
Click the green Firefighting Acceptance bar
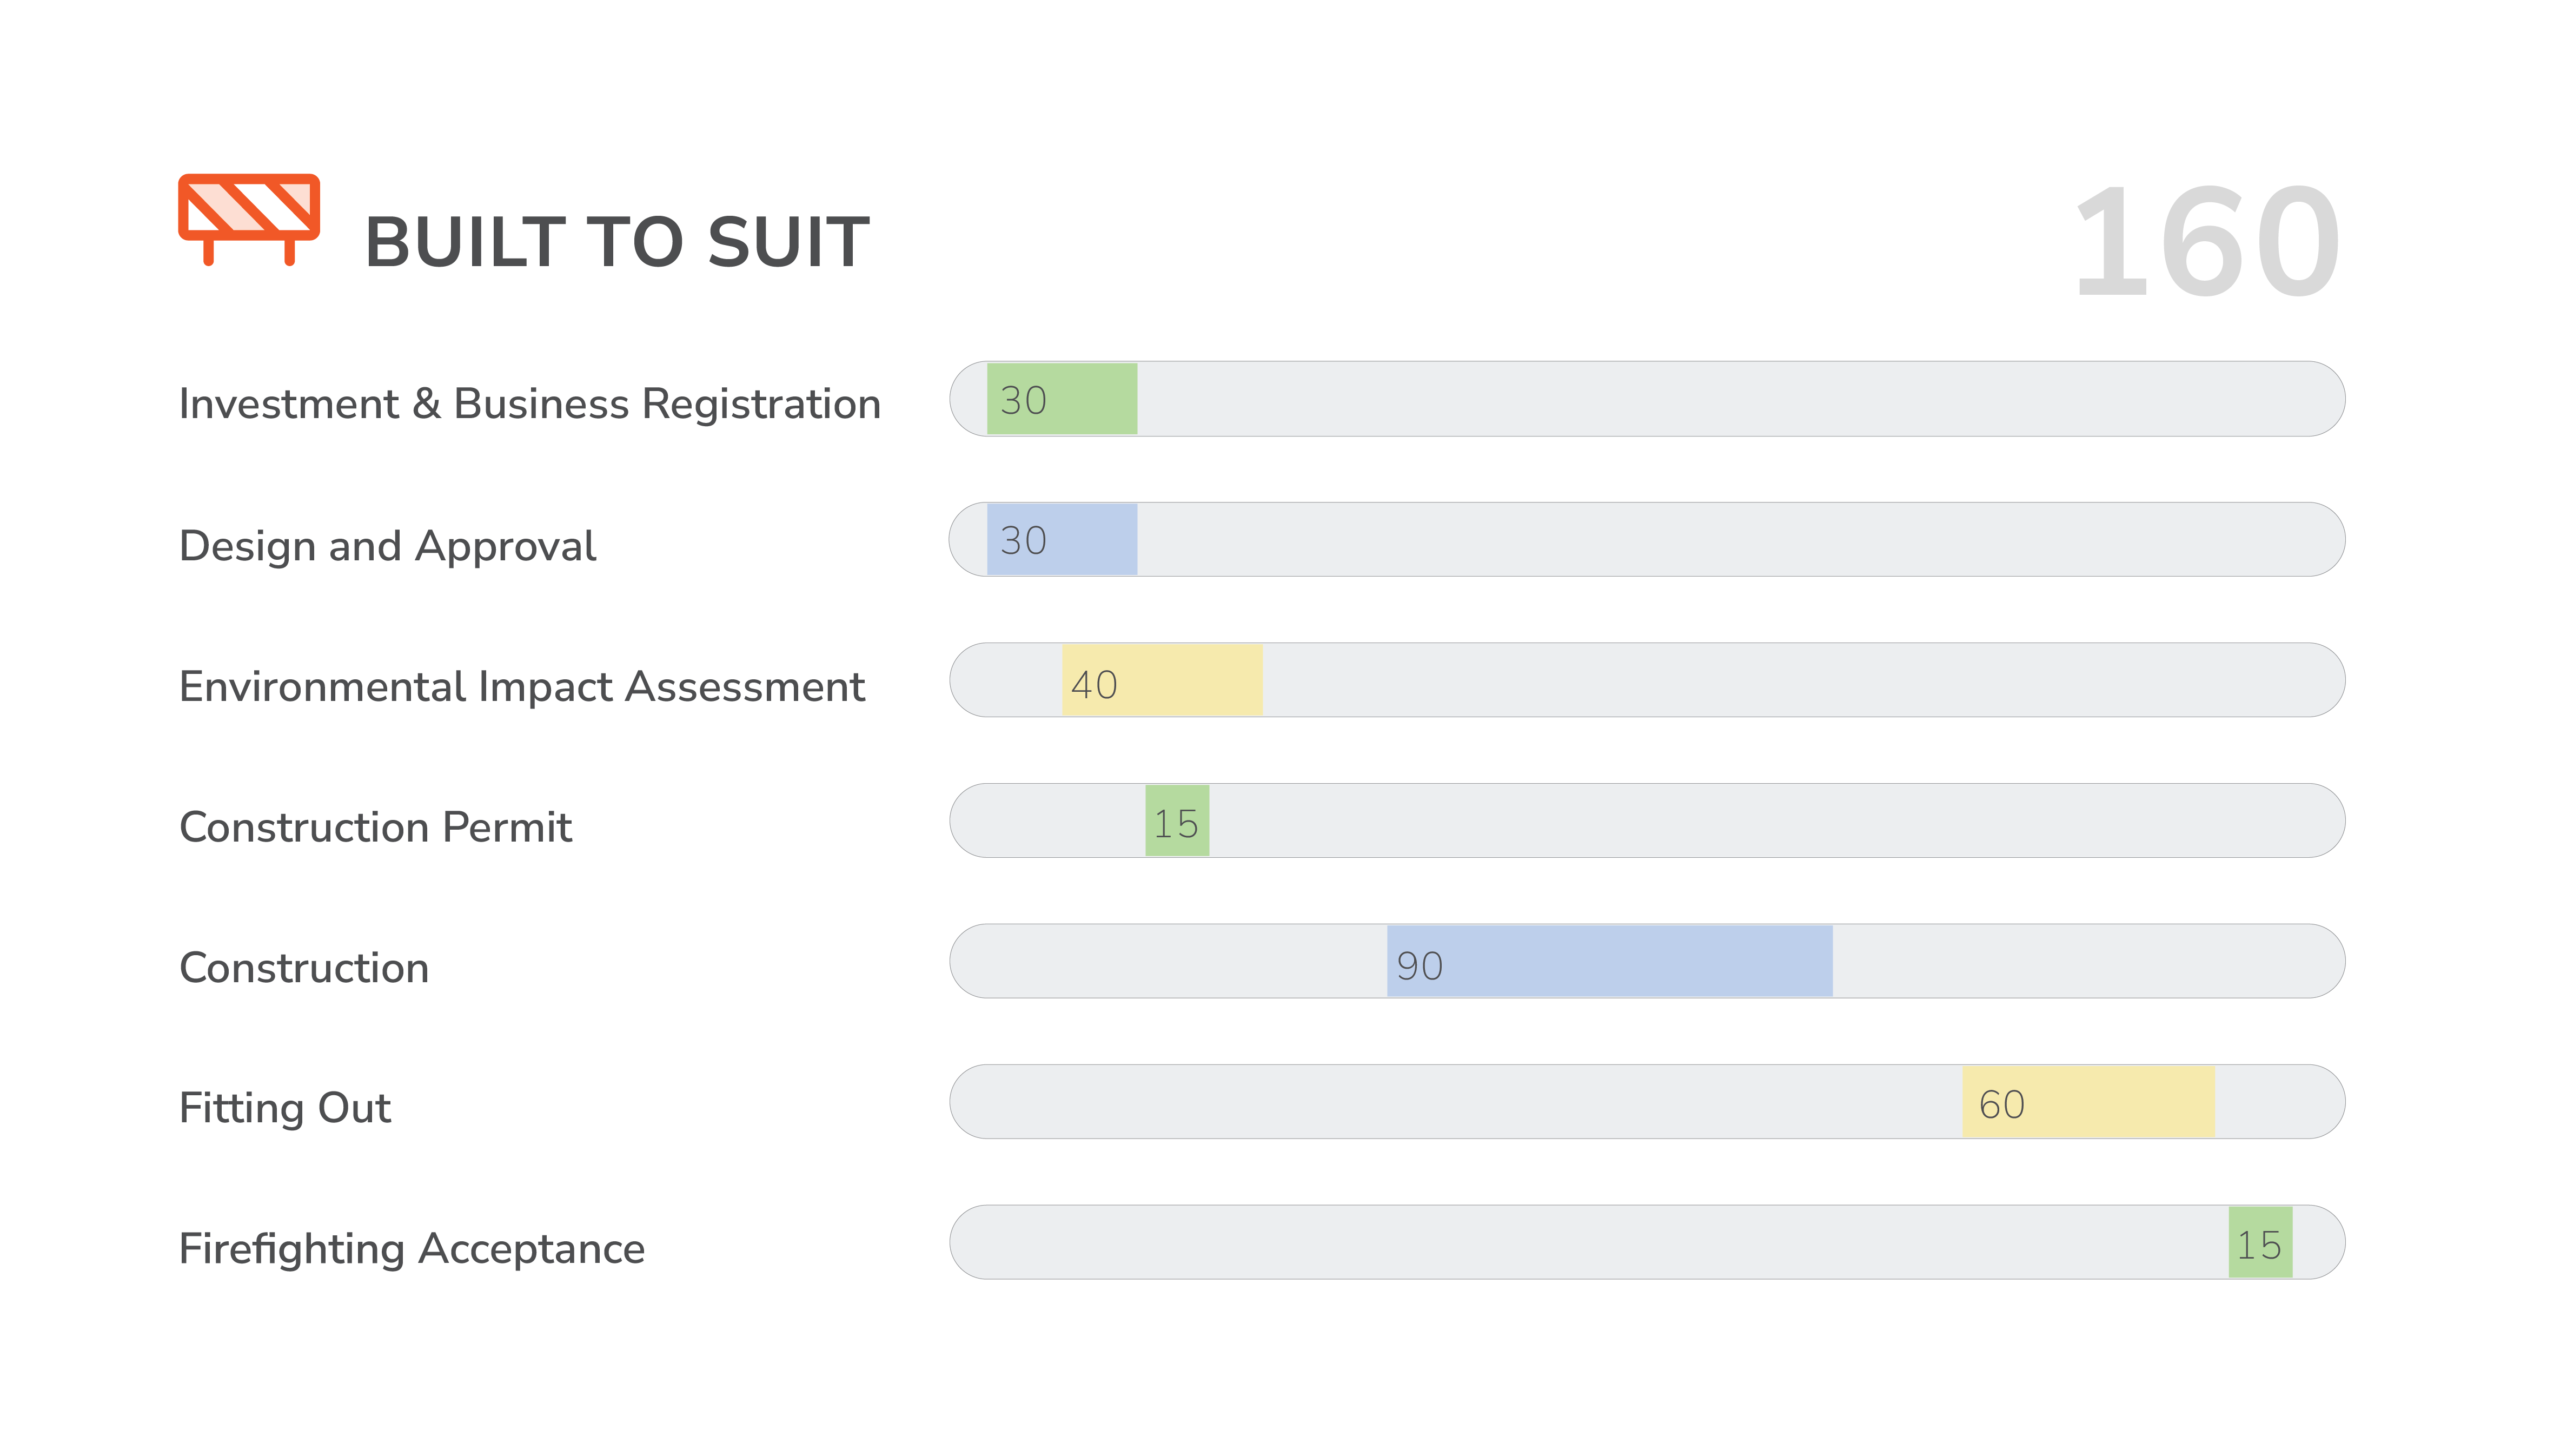[2260, 1242]
